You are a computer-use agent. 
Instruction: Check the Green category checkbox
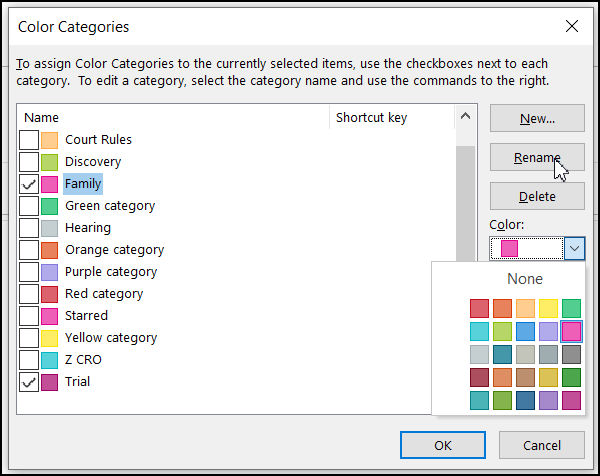(x=29, y=206)
